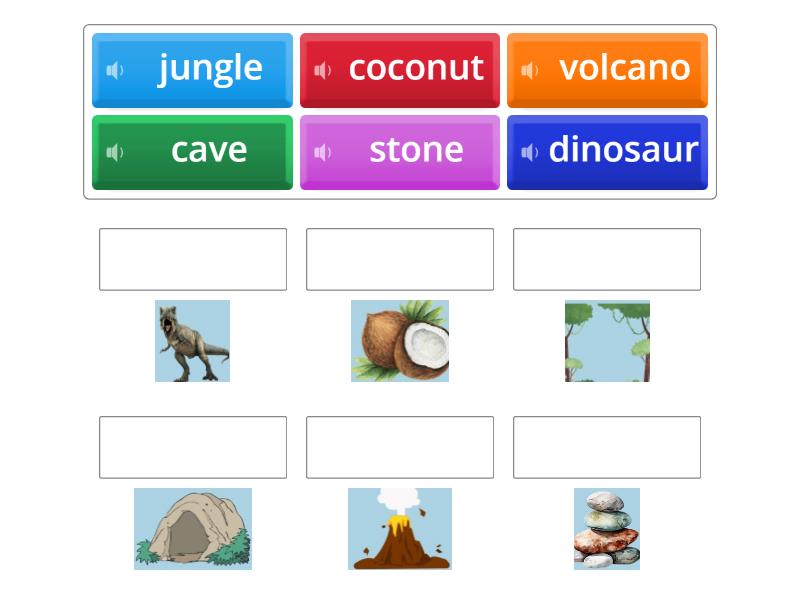Click the erupting volcano picture

coord(400,530)
